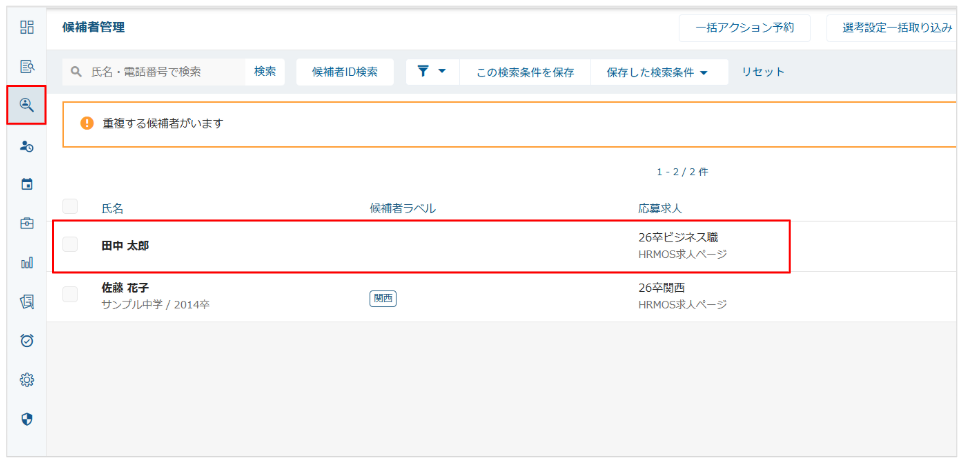This screenshot has width=964, height=463.
Task: Check the box for 佐藤 花子
Action: point(70,294)
